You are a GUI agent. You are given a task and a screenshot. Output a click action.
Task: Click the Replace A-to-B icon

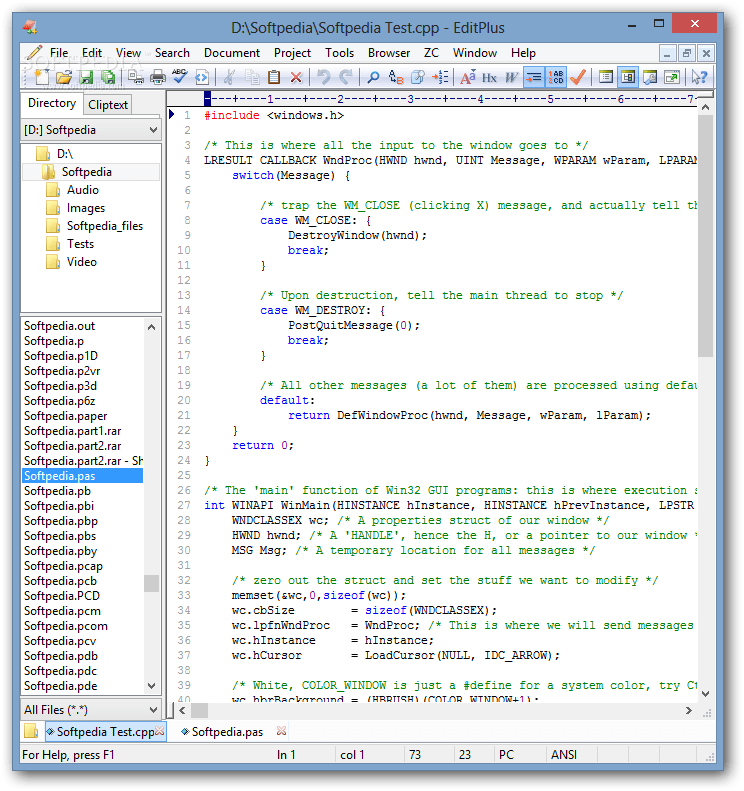tap(395, 77)
